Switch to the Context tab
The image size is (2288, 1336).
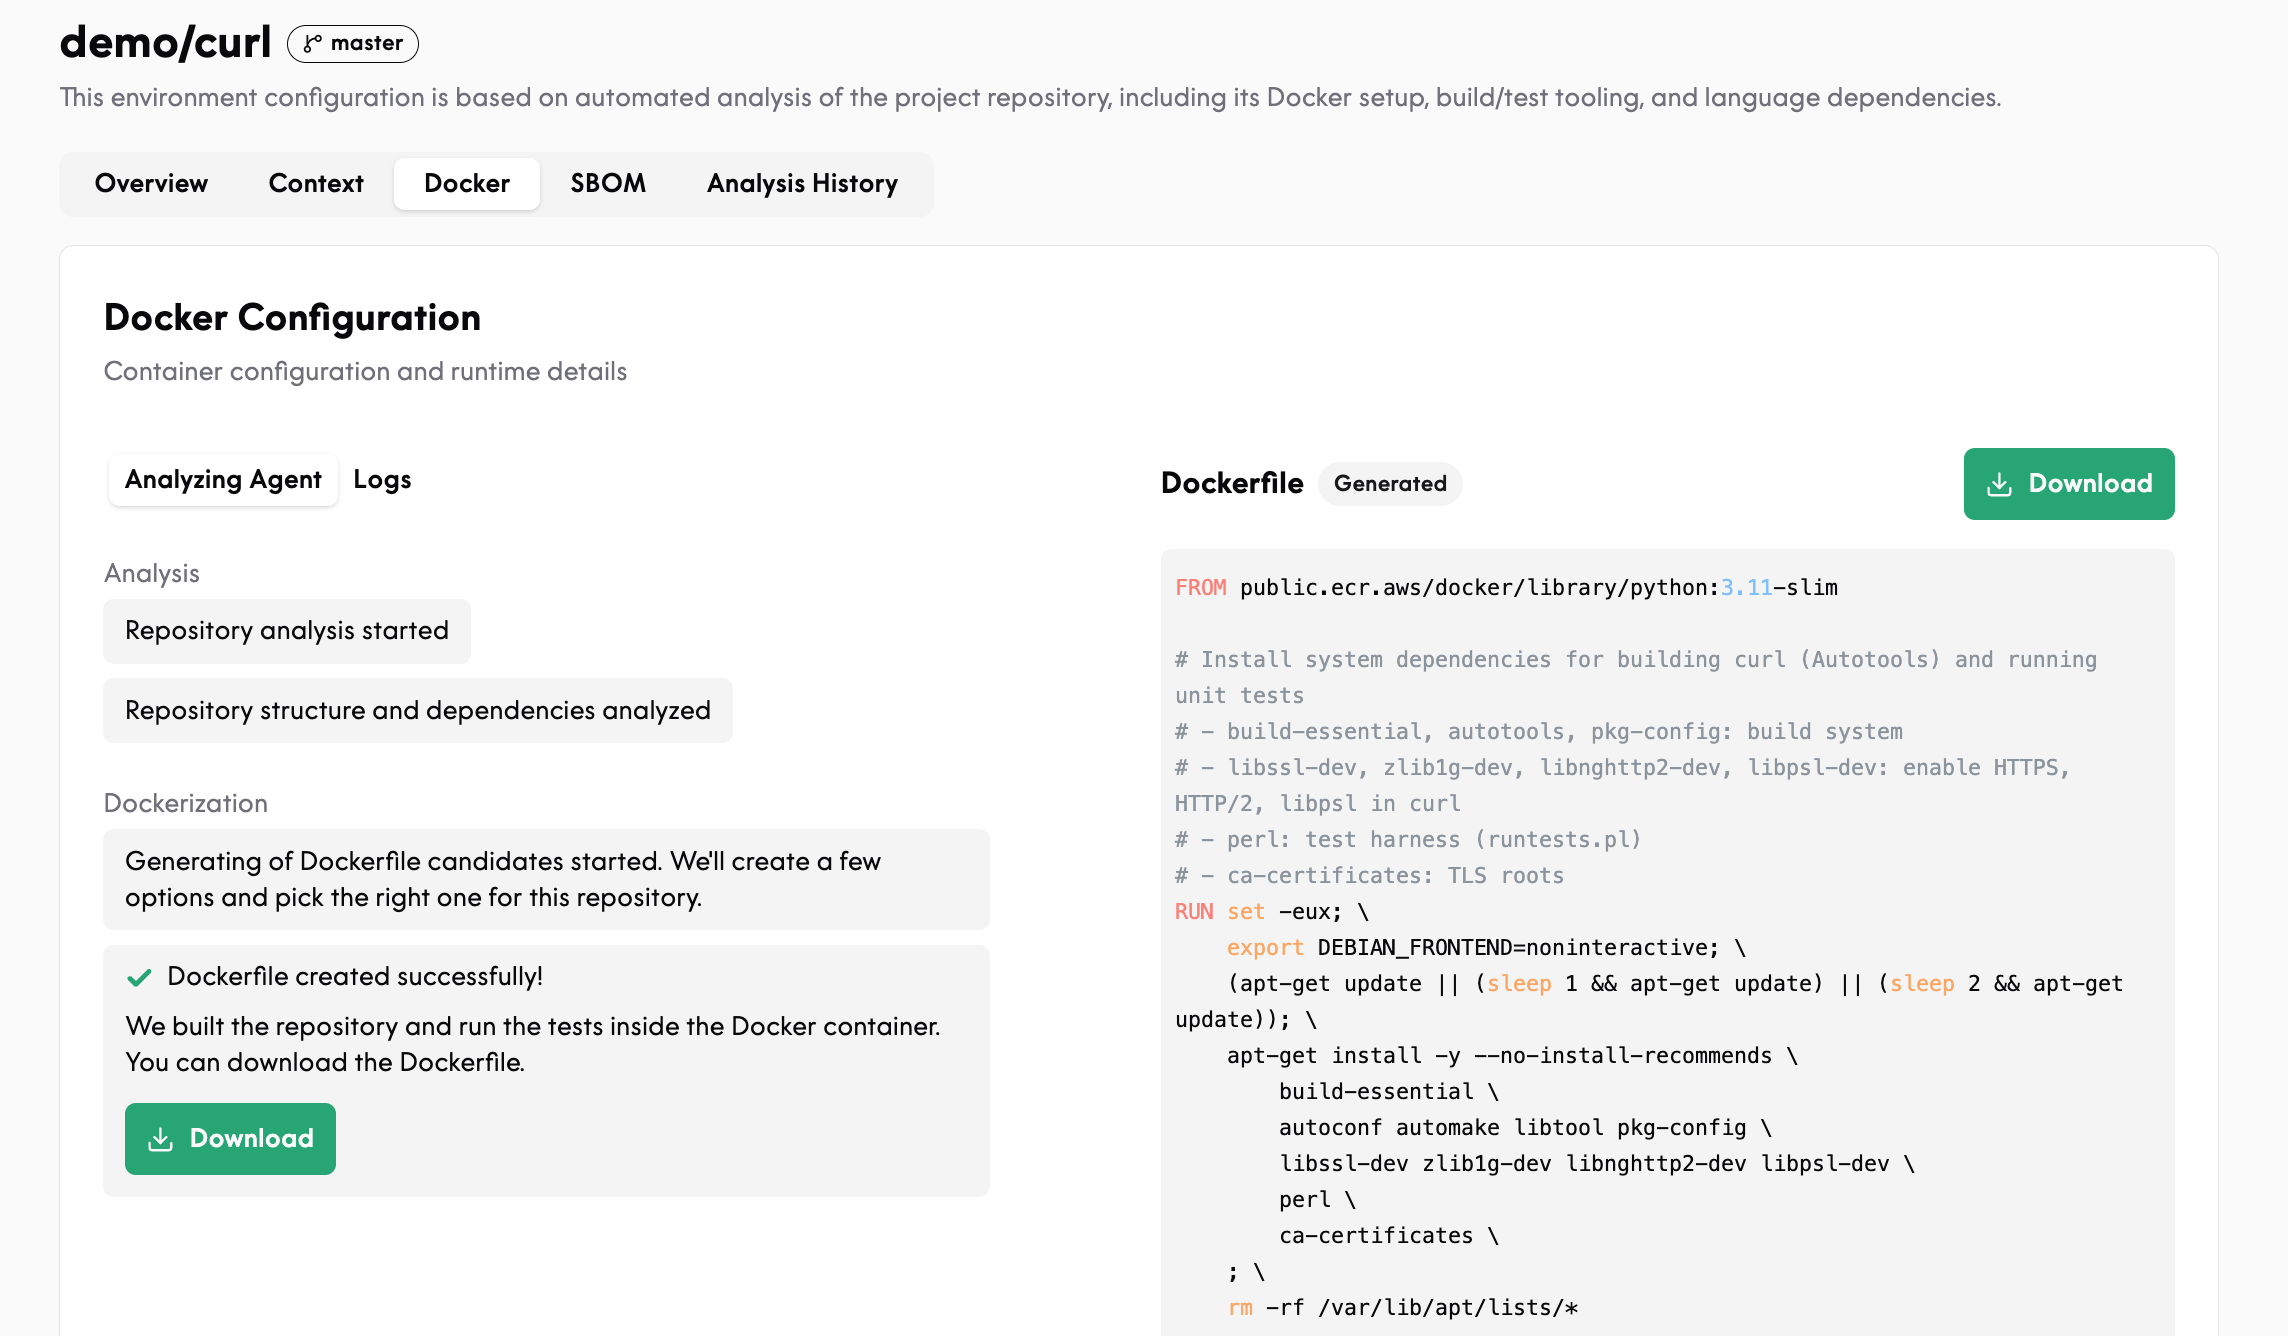tap(316, 184)
